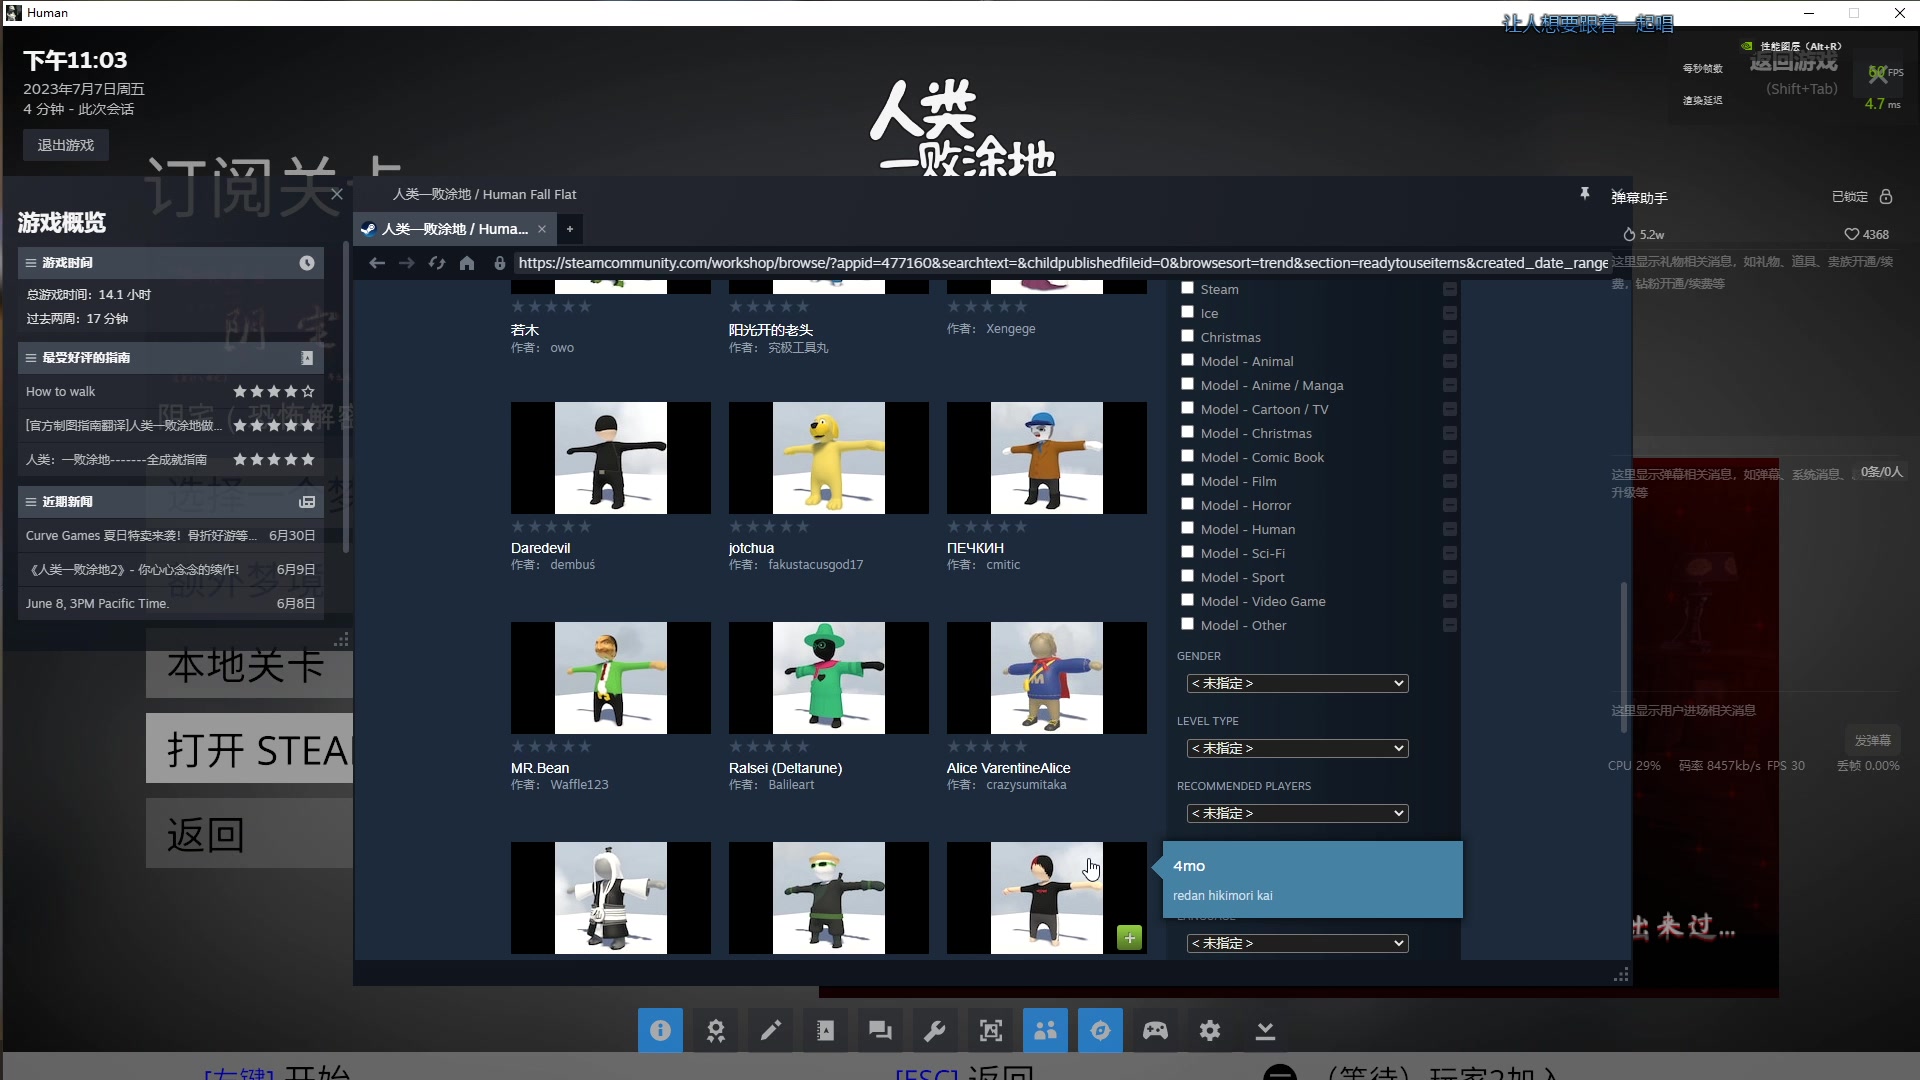Viewport: 1920px width, 1080px height.
Task: Open discussions chat icon in overlay toolbar
Action: tap(880, 1030)
